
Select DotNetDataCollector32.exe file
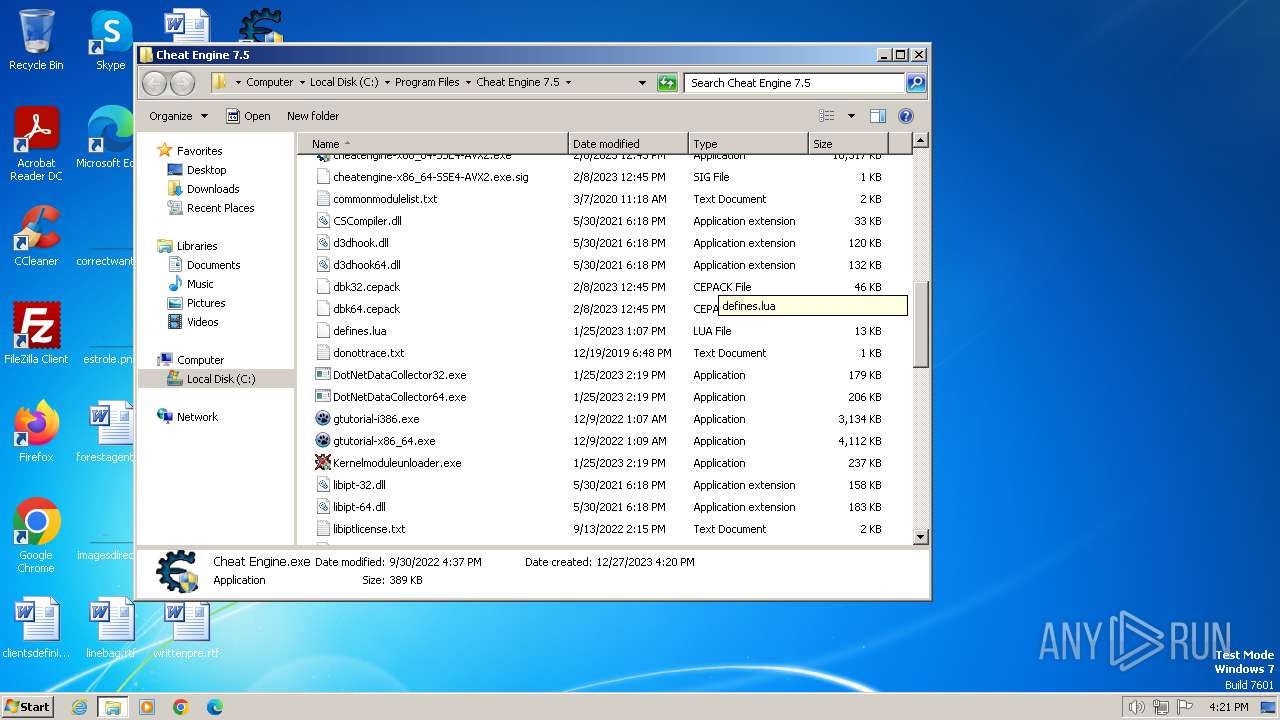coord(399,375)
